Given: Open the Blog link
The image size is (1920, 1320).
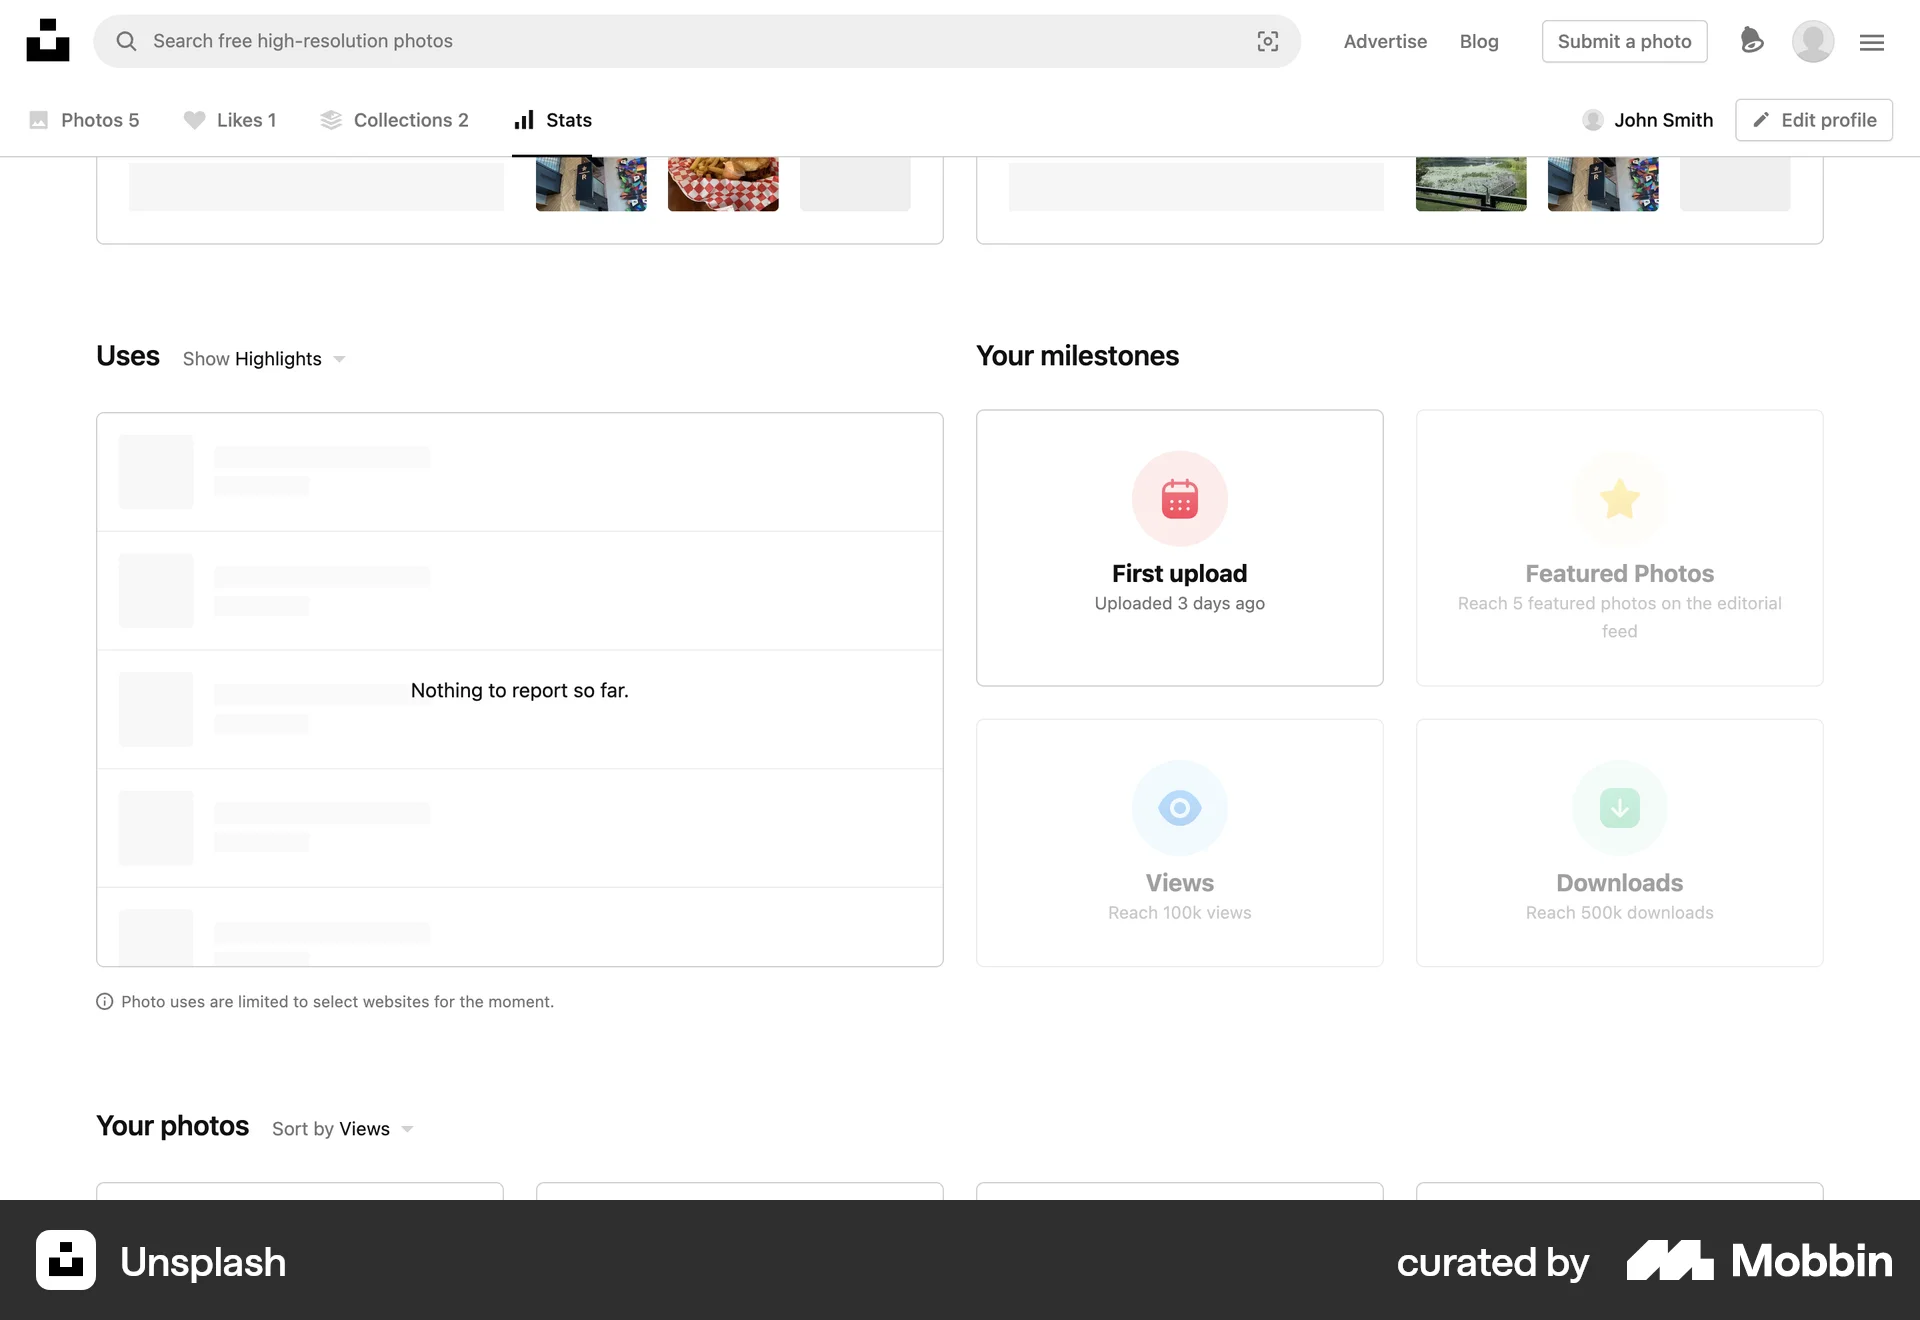Looking at the screenshot, I should [x=1479, y=41].
